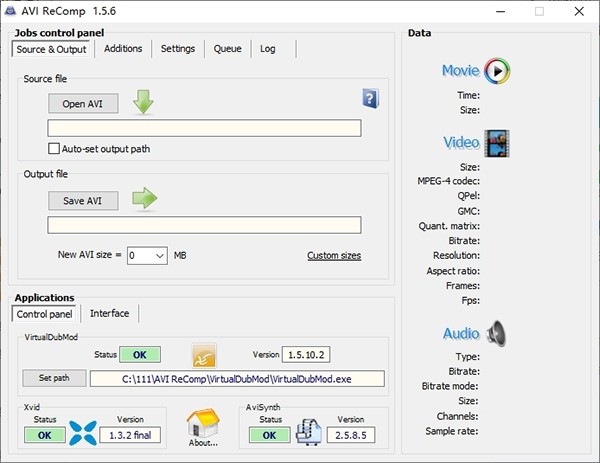Open the Settings tab
Image resolution: width=600 pixels, height=463 pixels.
coord(178,48)
